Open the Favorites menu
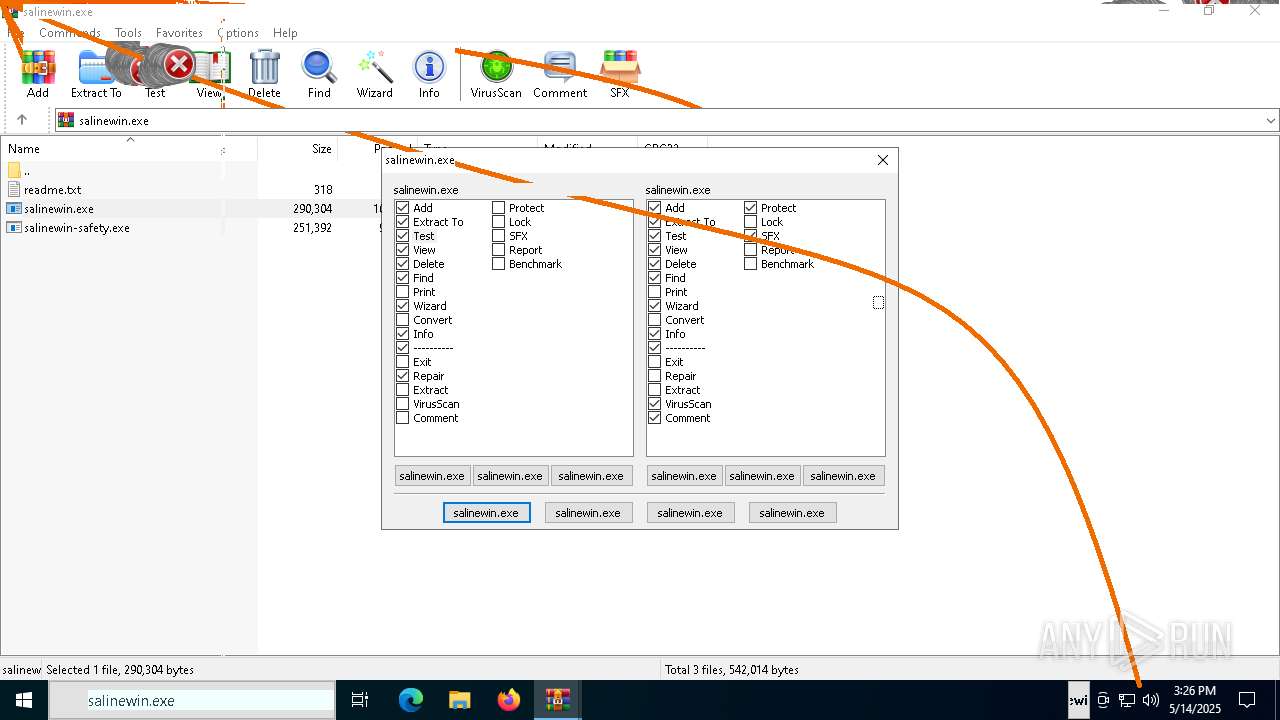Viewport: 1280px width, 720px height. coord(179,33)
